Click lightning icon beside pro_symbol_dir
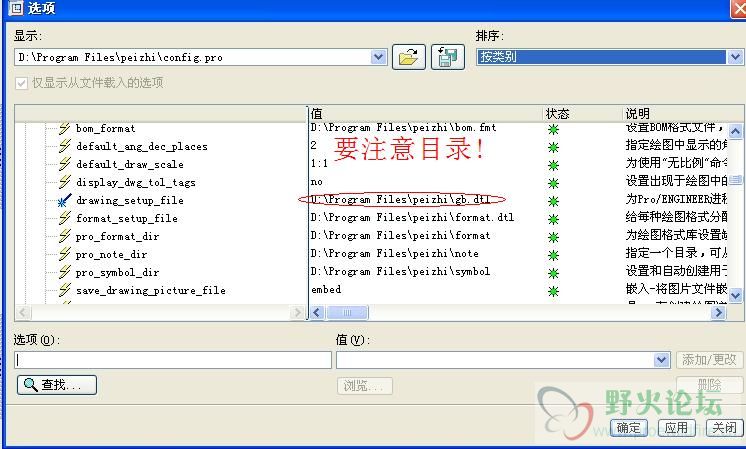The image size is (746, 449). (65, 272)
